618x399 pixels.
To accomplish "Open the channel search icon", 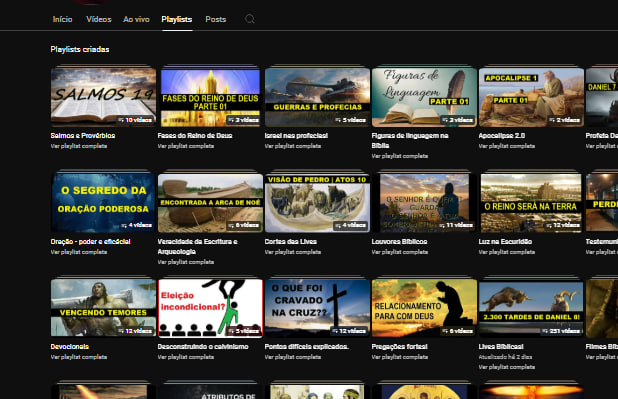I will click(249, 19).
